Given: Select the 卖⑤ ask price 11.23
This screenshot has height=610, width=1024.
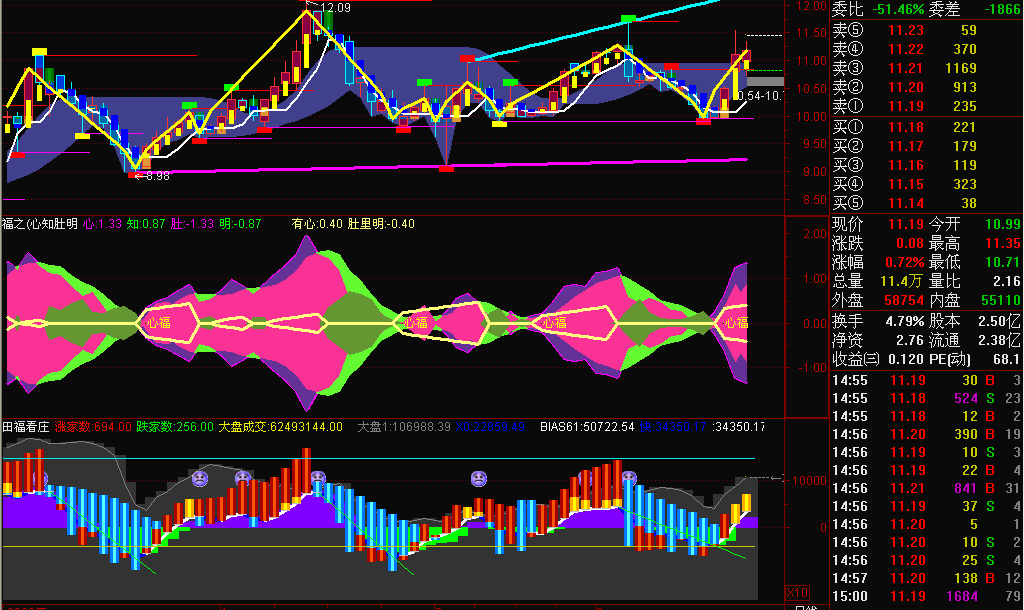Looking at the screenshot, I should (906, 30).
